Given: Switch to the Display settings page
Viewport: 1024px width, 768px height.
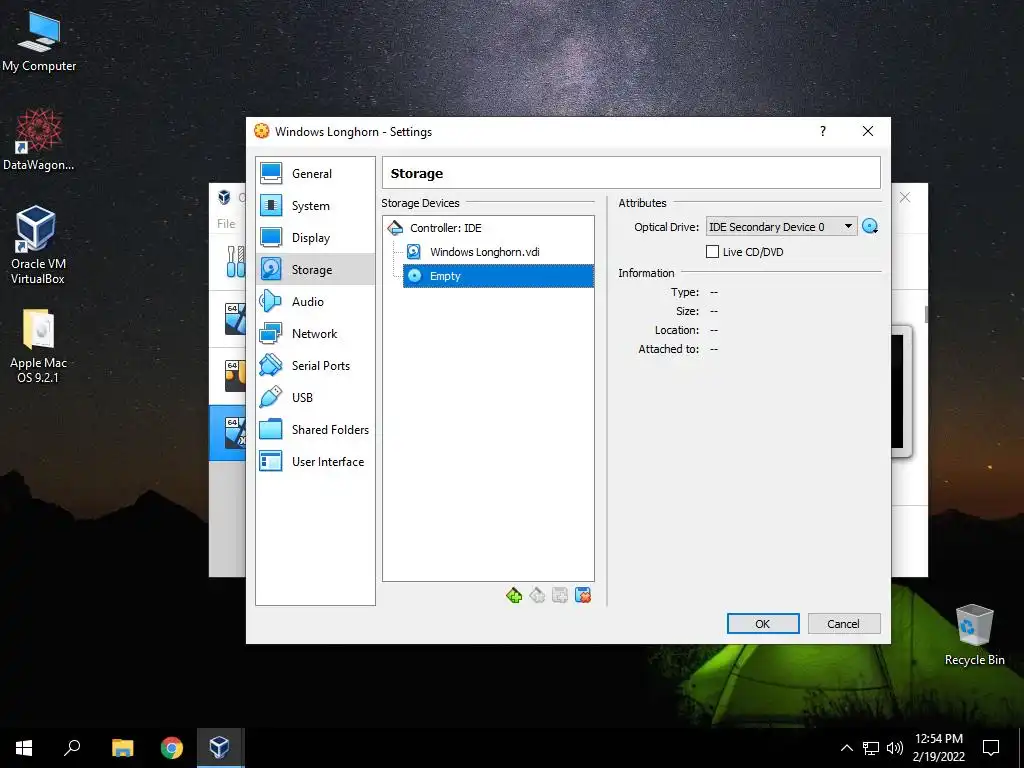Looking at the screenshot, I should [x=315, y=238].
